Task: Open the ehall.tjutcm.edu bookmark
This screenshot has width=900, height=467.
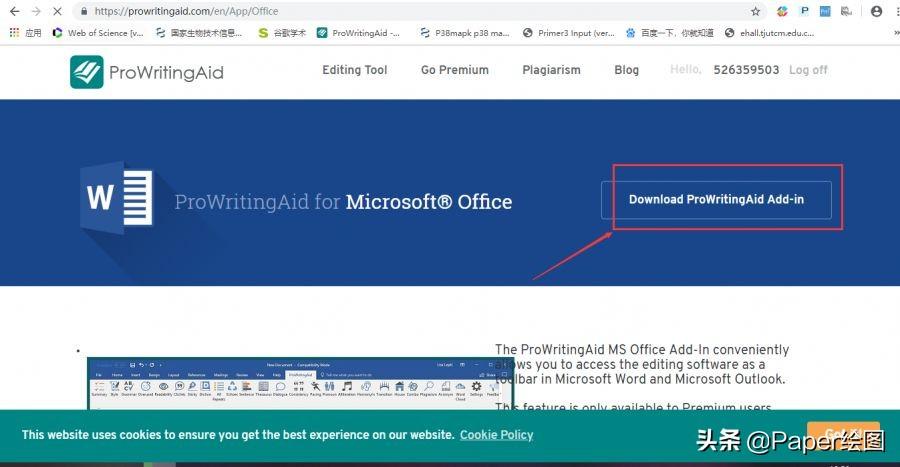Action: (770, 33)
